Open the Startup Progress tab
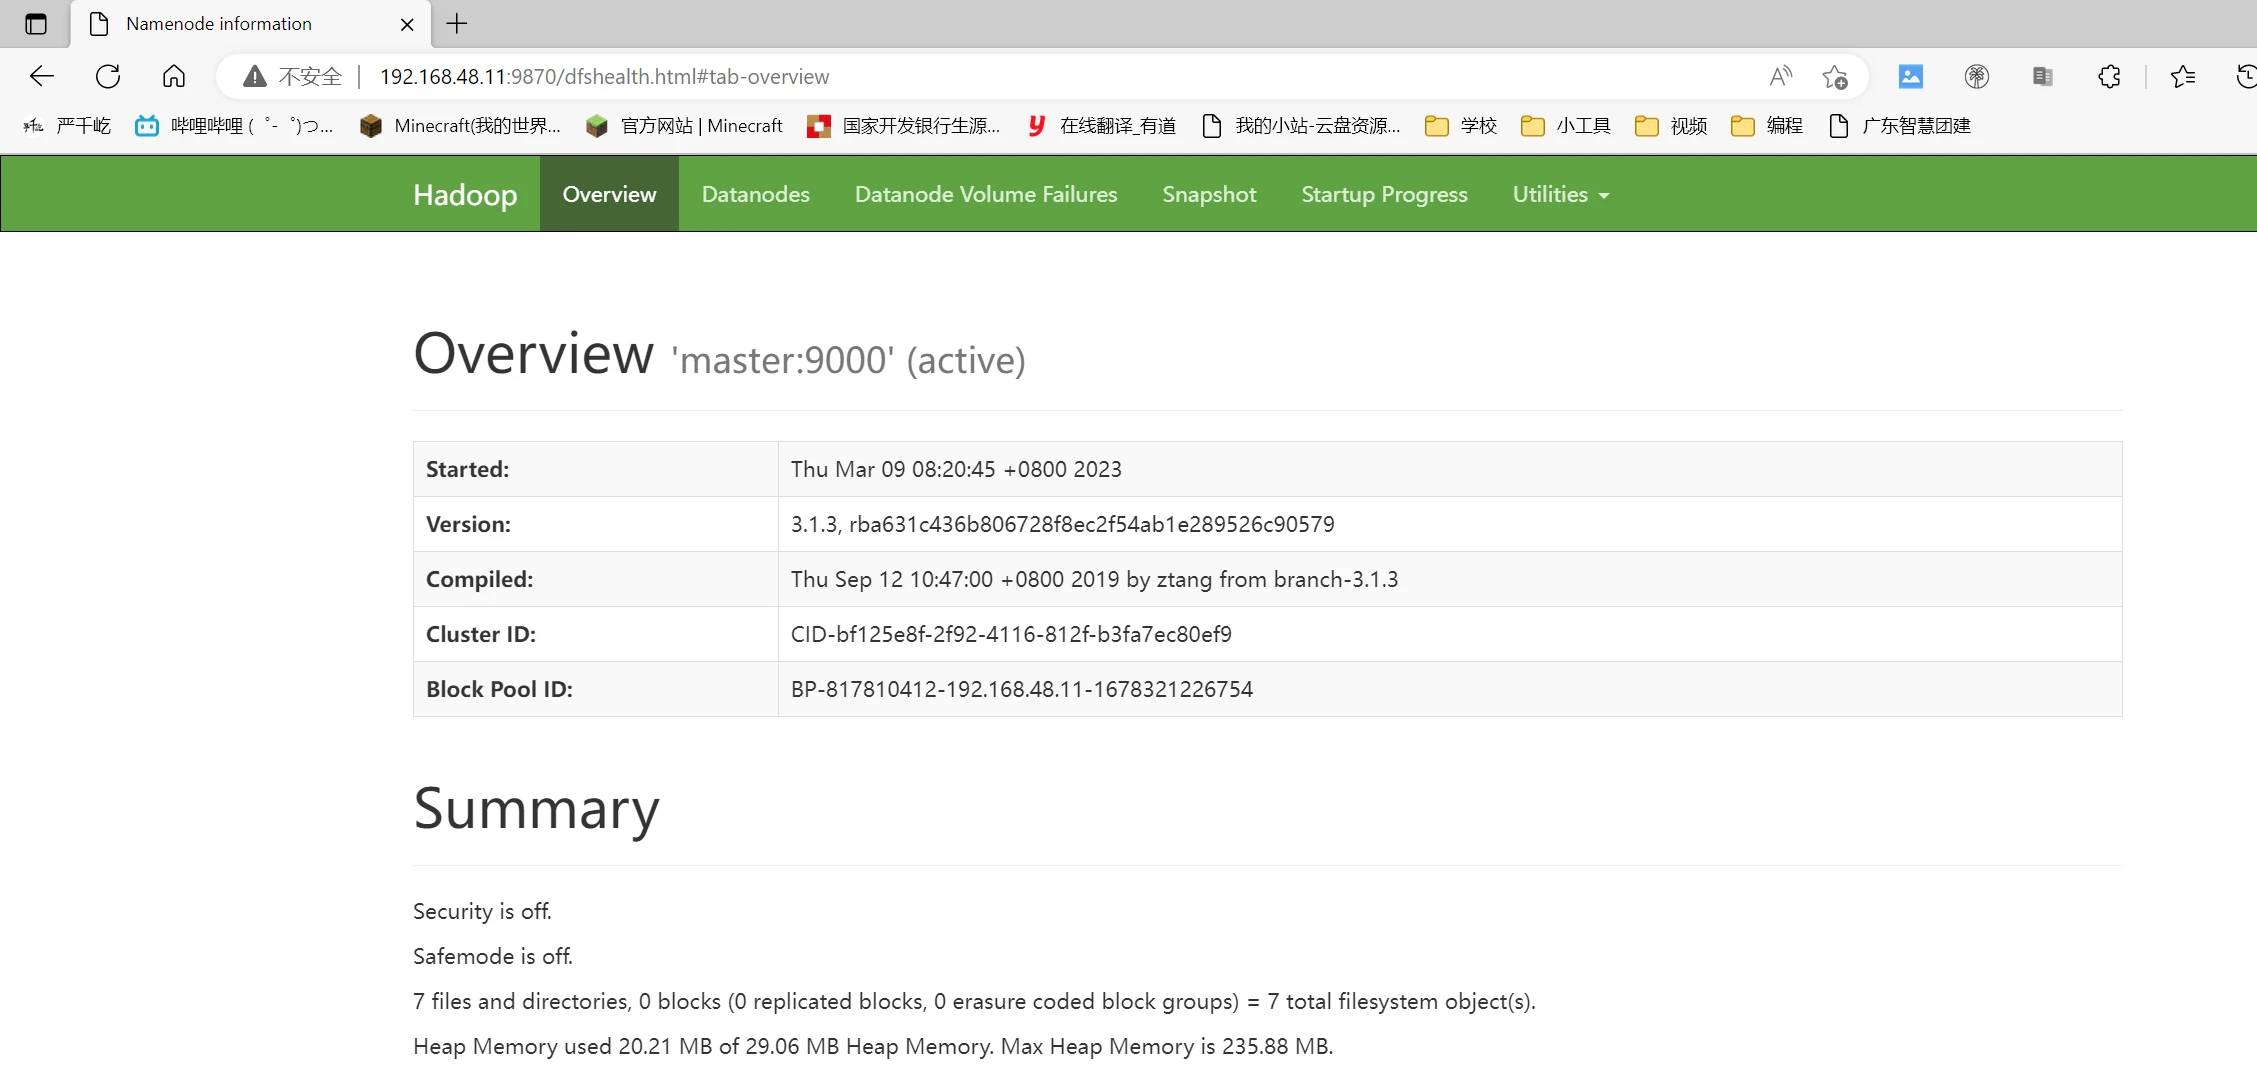 click(x=1384, y=194)
